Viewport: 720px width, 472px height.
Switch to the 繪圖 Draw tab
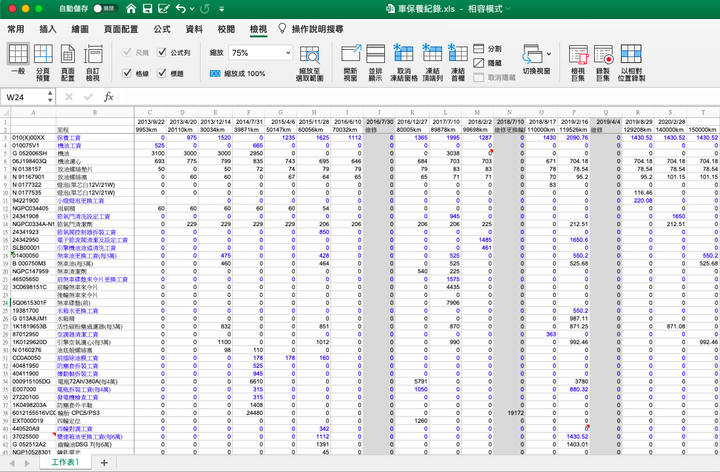click(80, 29)
